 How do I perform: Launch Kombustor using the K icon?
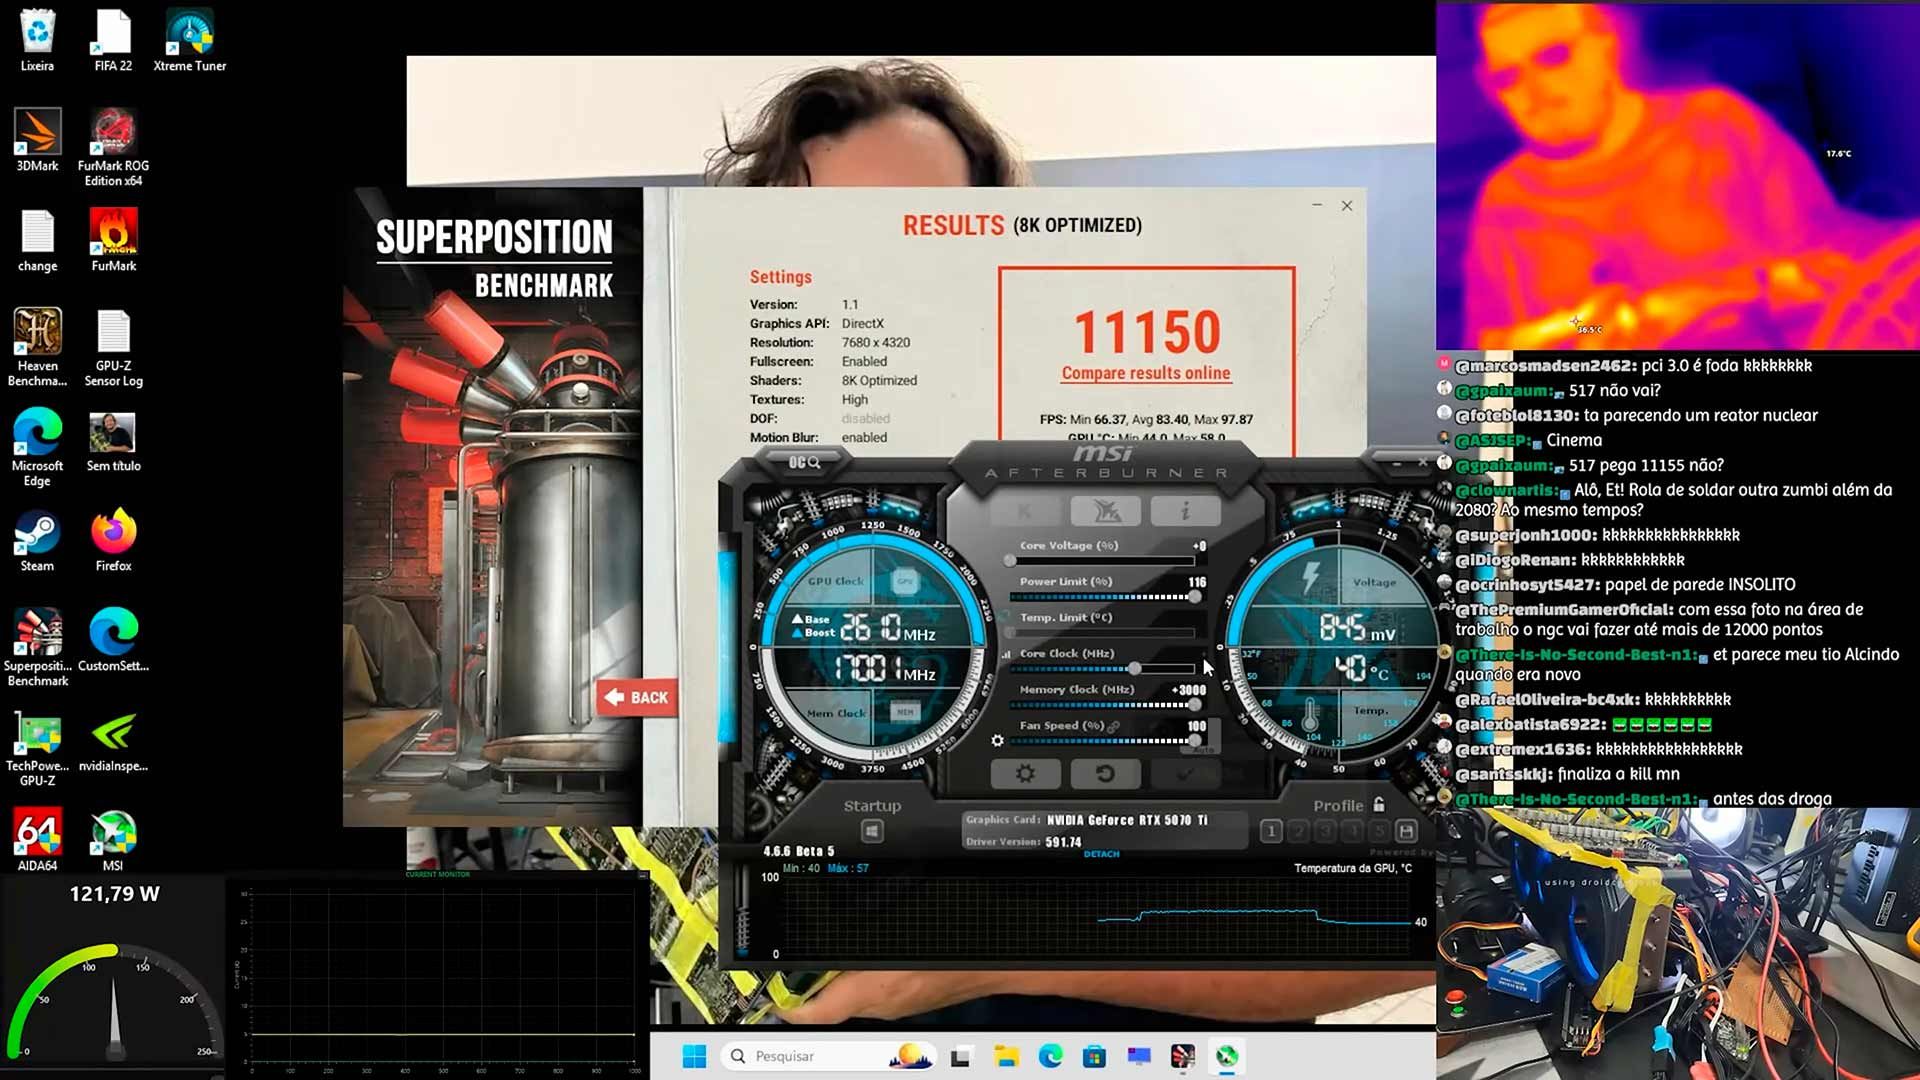(1025, 512)
